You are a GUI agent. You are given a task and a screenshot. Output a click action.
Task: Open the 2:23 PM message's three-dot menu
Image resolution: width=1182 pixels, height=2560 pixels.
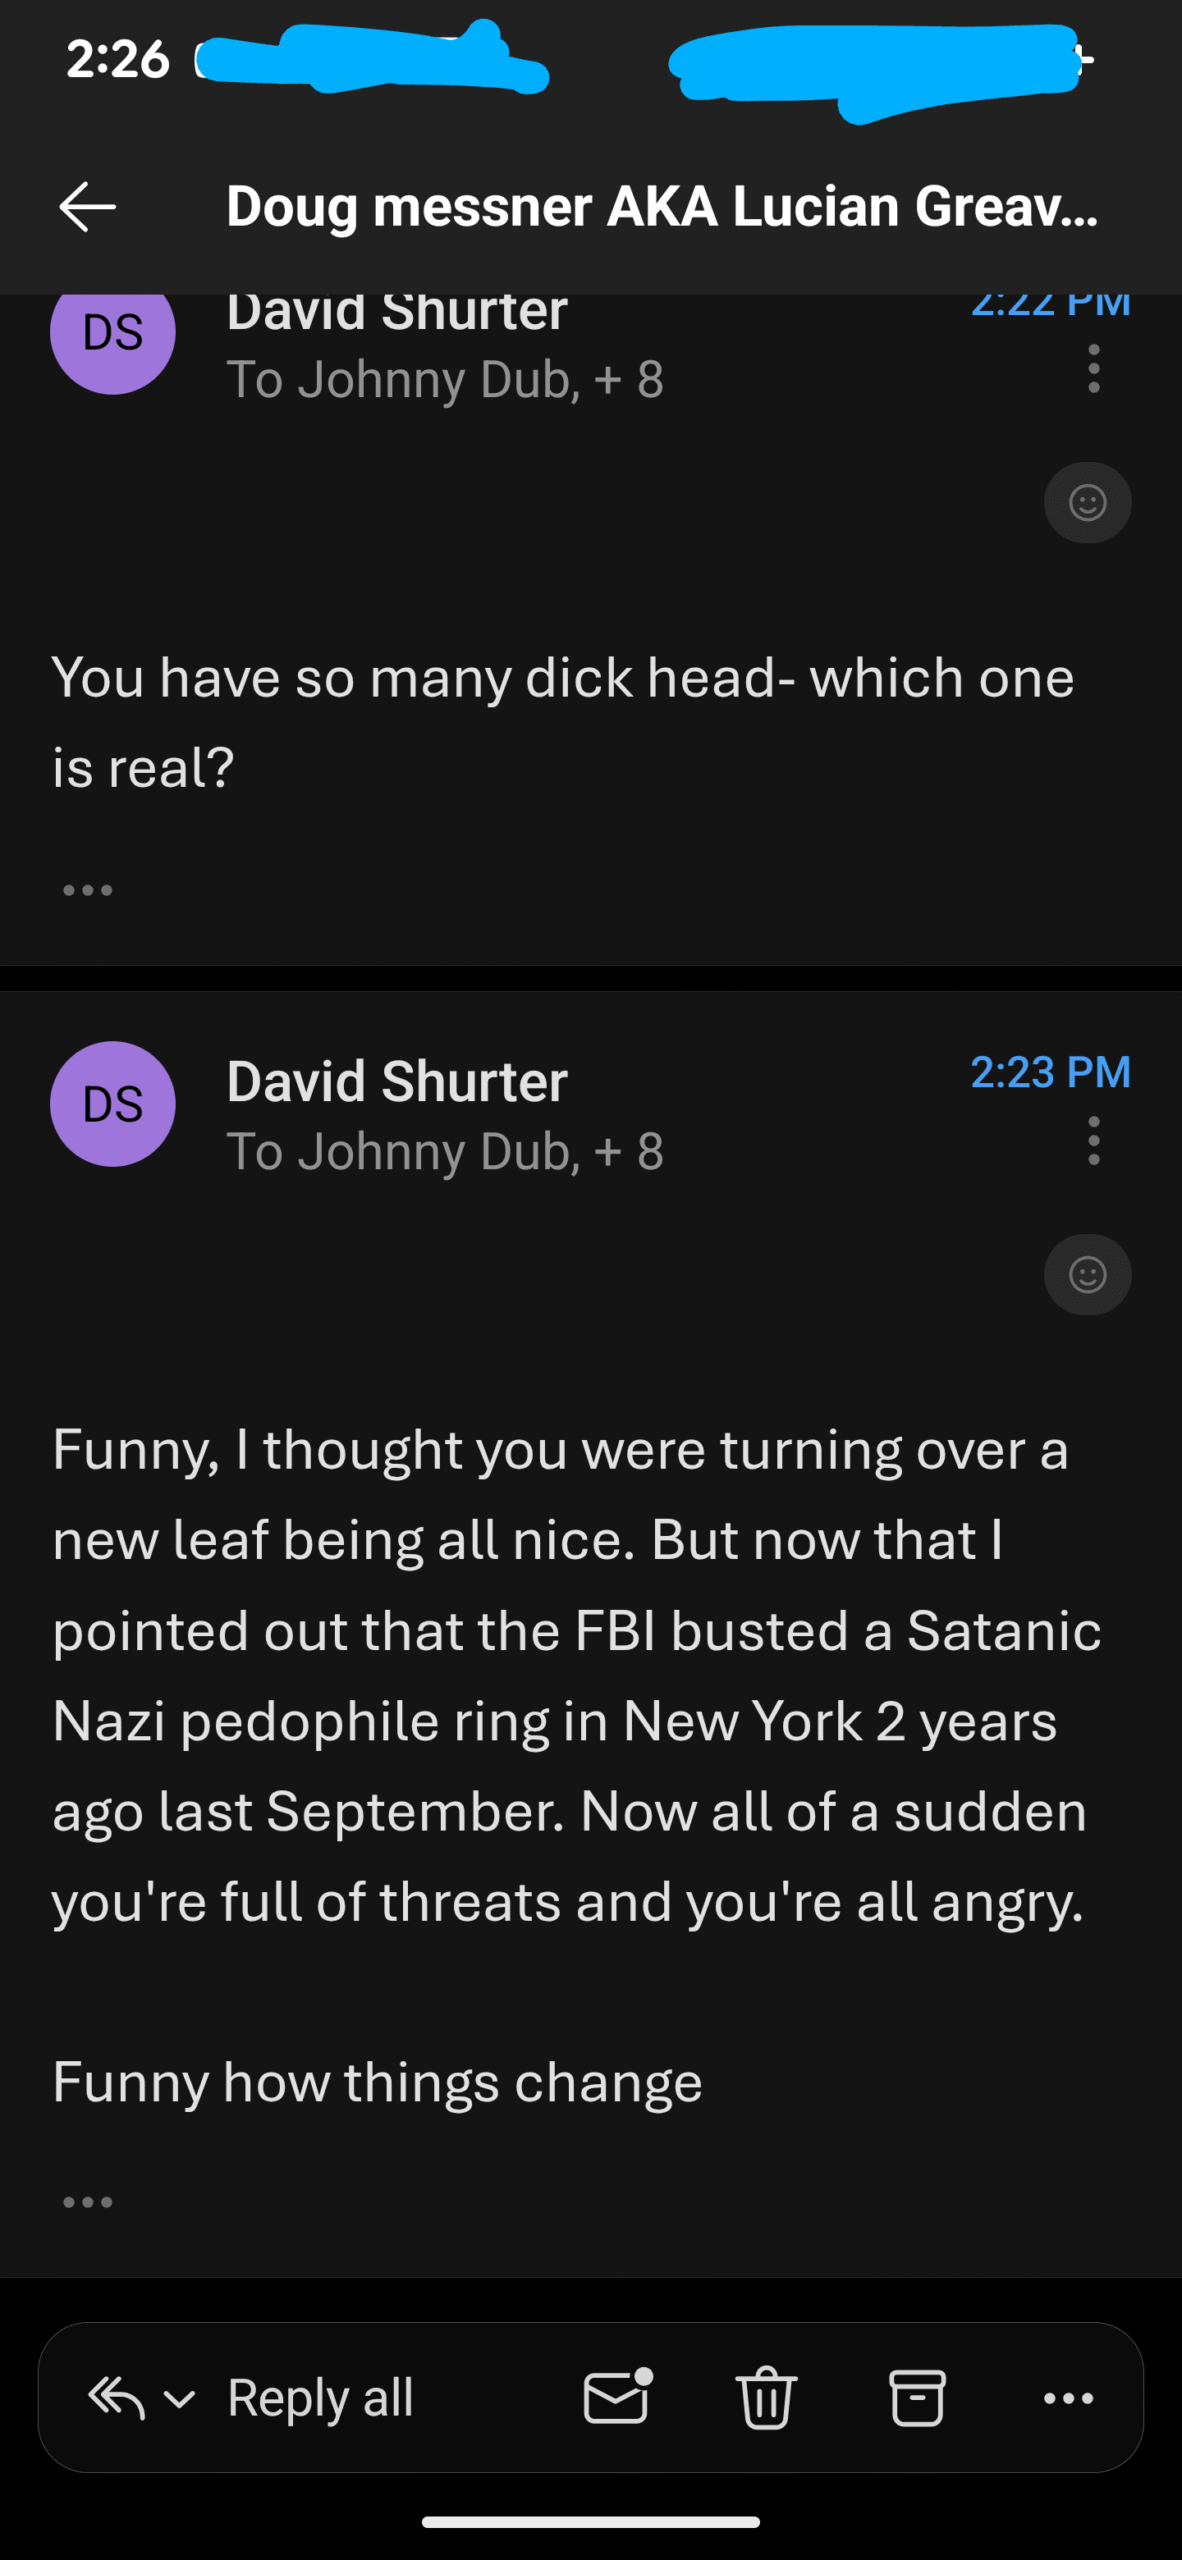tap(1094, 1141)
